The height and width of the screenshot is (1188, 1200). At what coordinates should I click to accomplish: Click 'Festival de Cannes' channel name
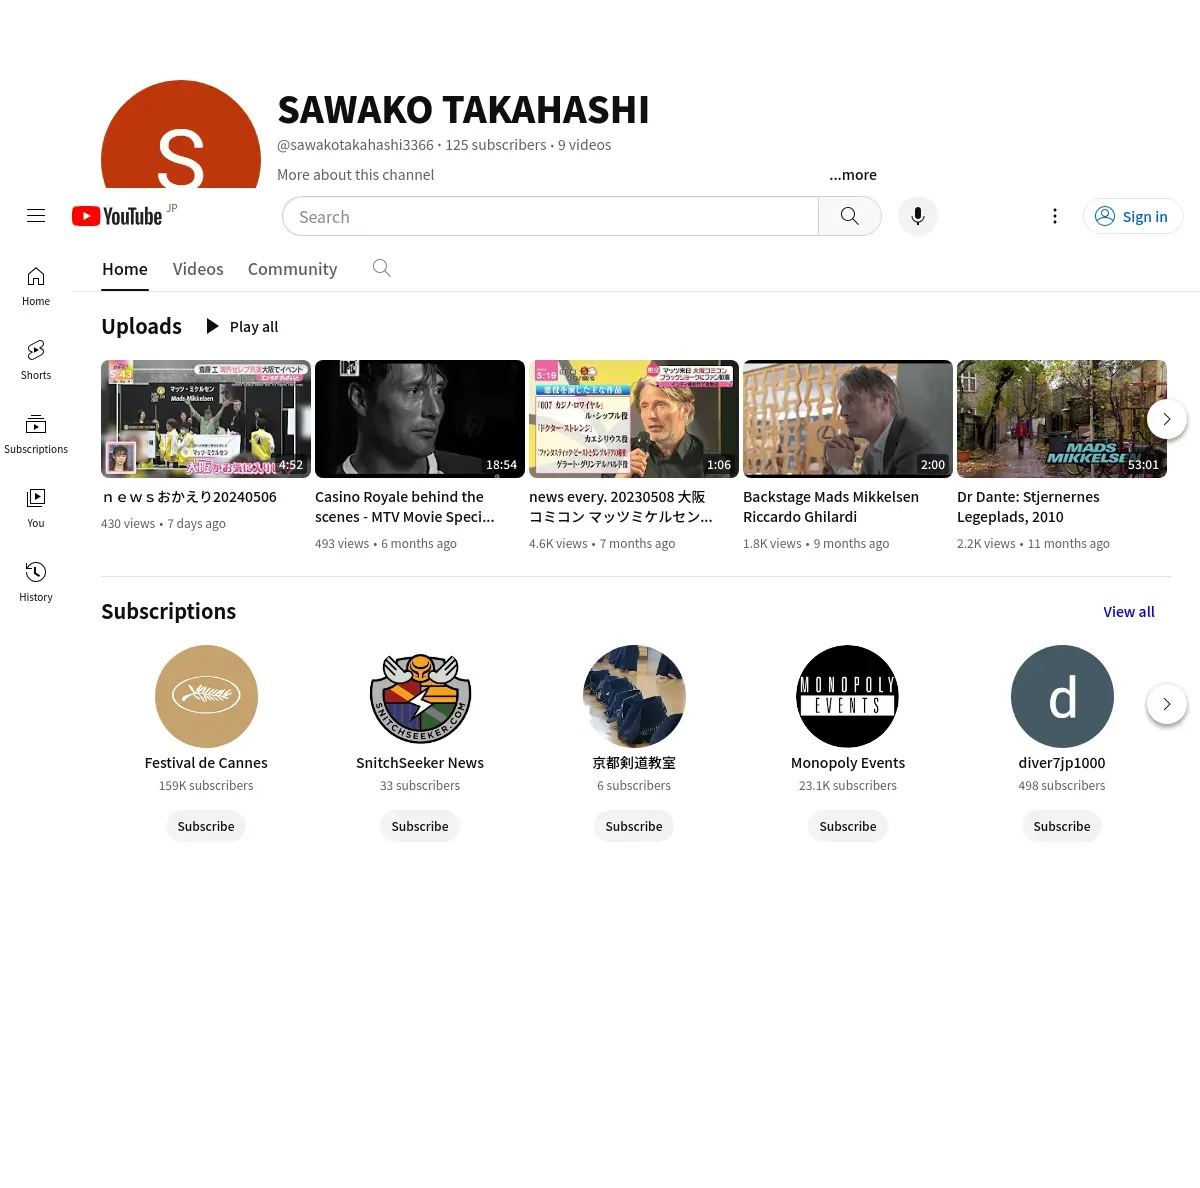(x=206, y=763)
